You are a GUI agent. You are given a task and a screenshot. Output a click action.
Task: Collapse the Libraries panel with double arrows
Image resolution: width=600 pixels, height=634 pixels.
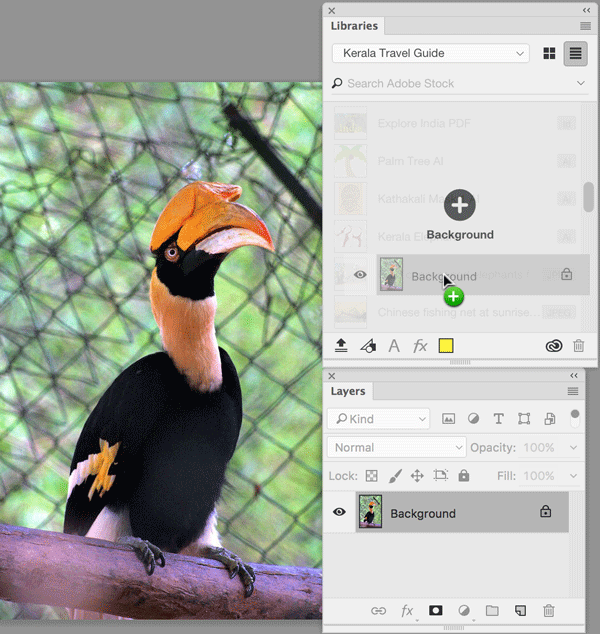click(587, 11)
